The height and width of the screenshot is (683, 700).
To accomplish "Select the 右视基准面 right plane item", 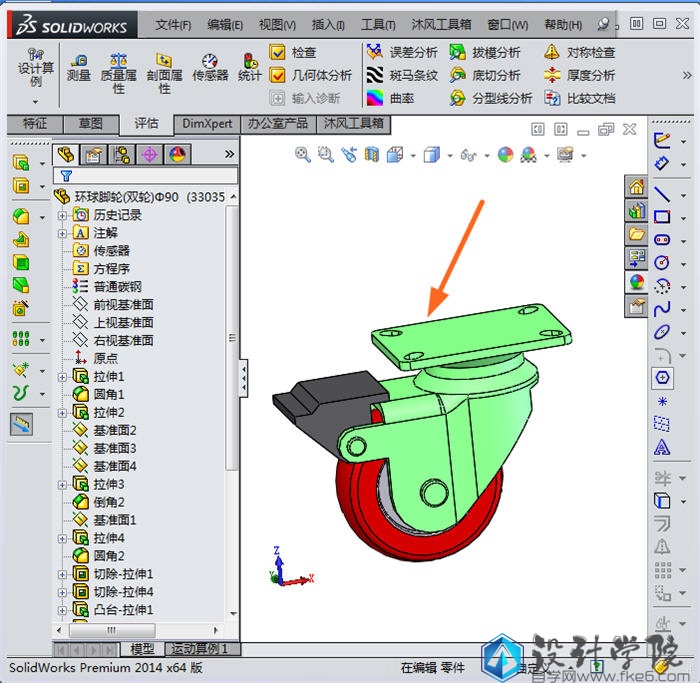I will click(x=123, y=341).
